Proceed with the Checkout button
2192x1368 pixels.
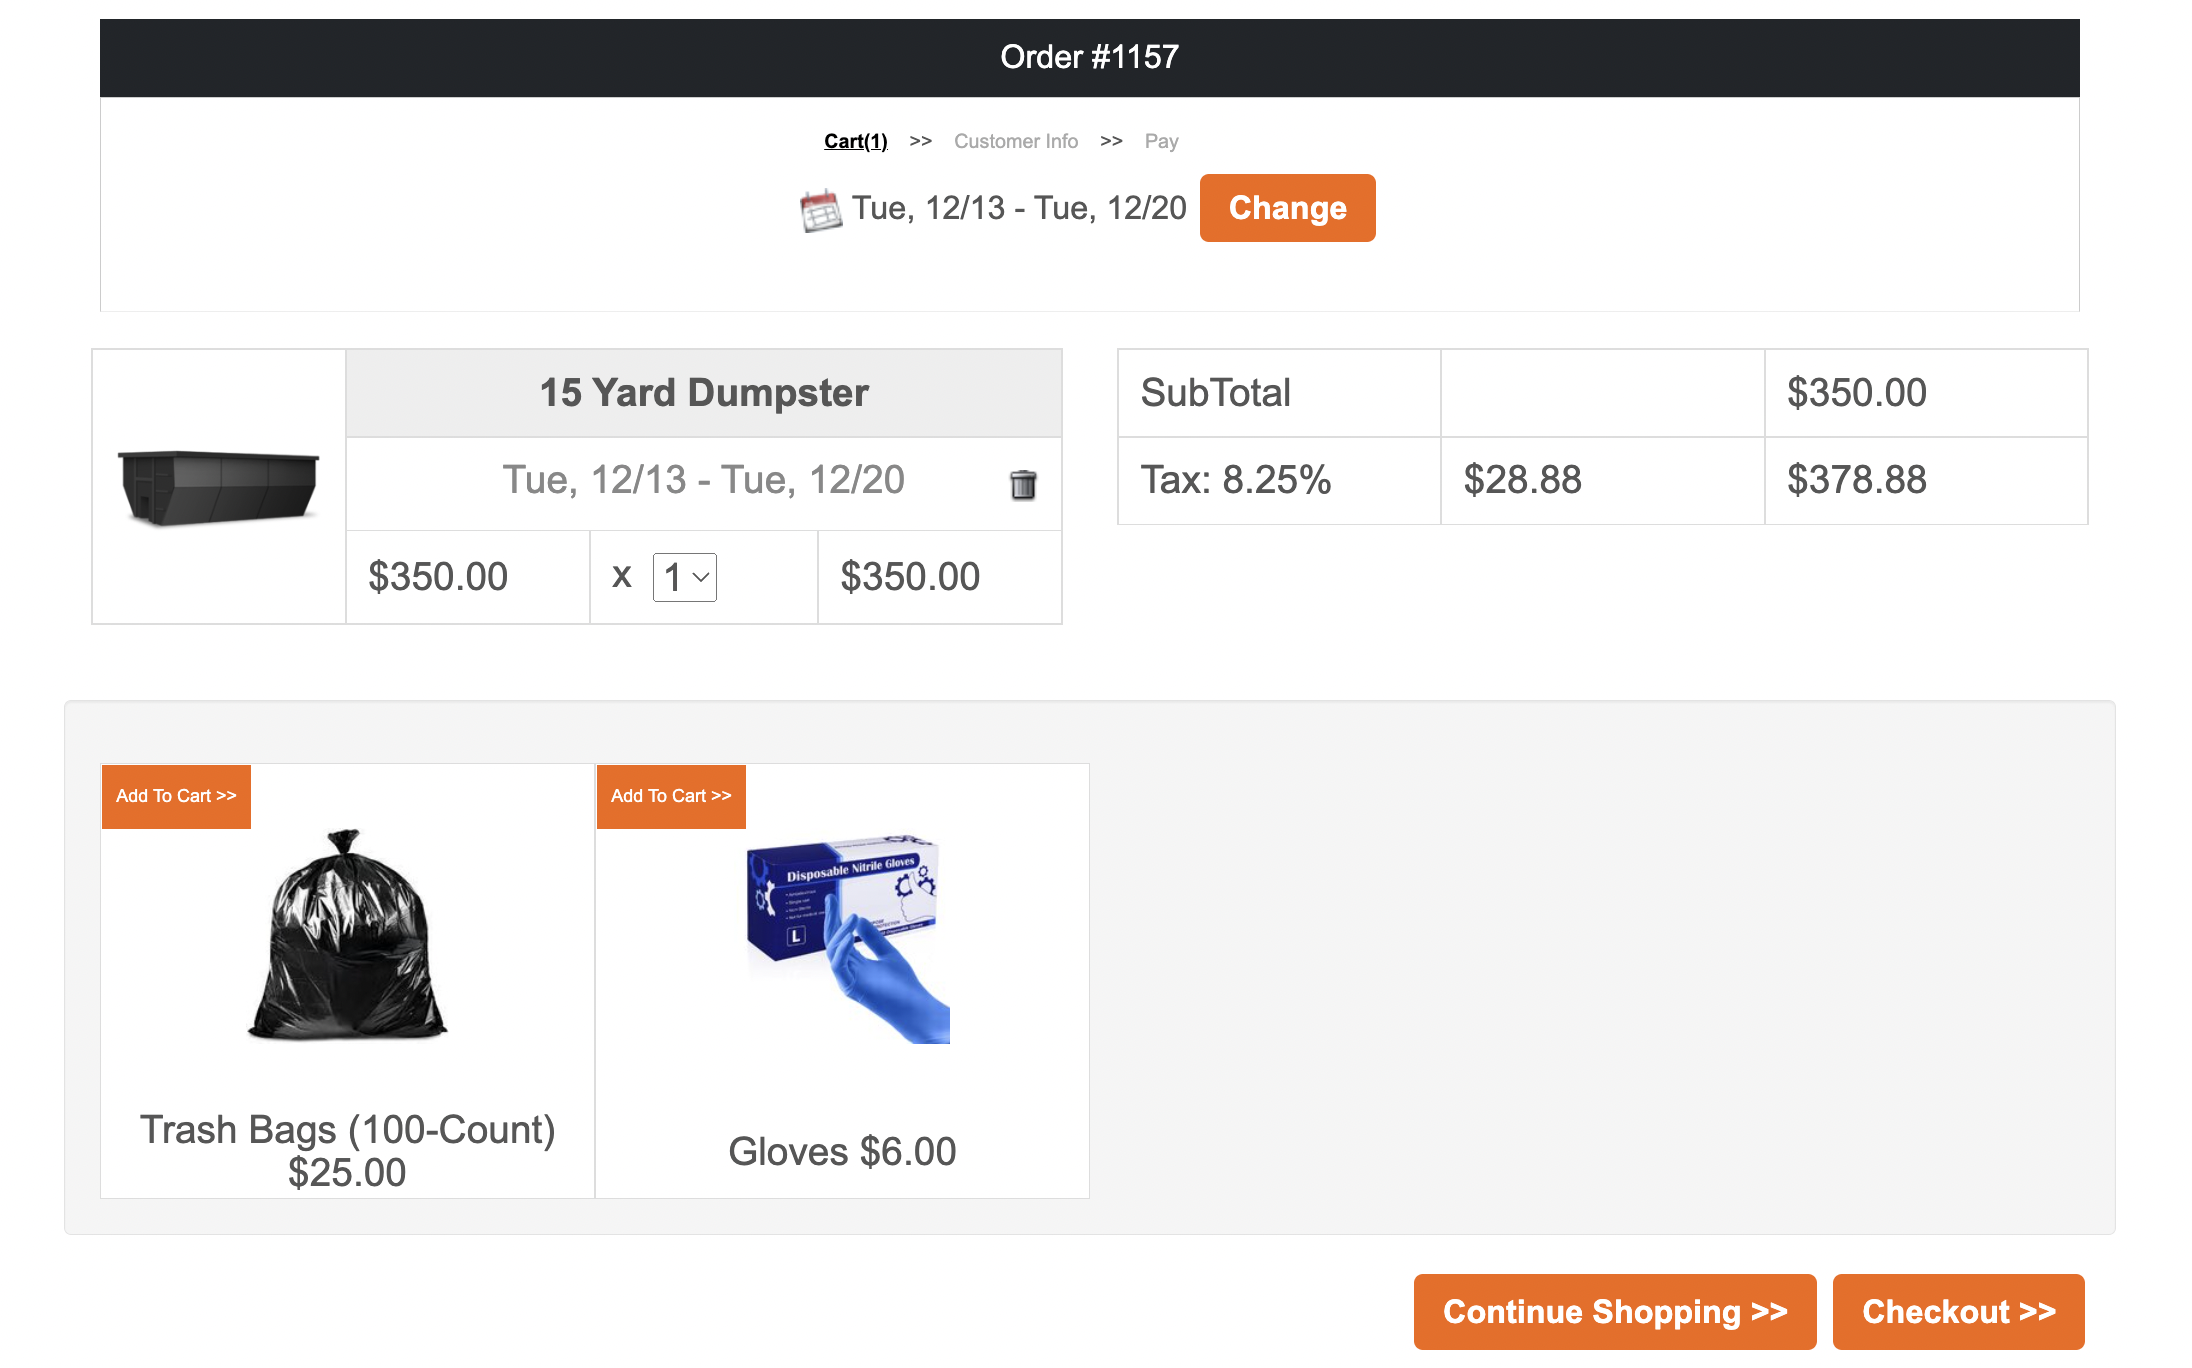pos(1958,1311)
